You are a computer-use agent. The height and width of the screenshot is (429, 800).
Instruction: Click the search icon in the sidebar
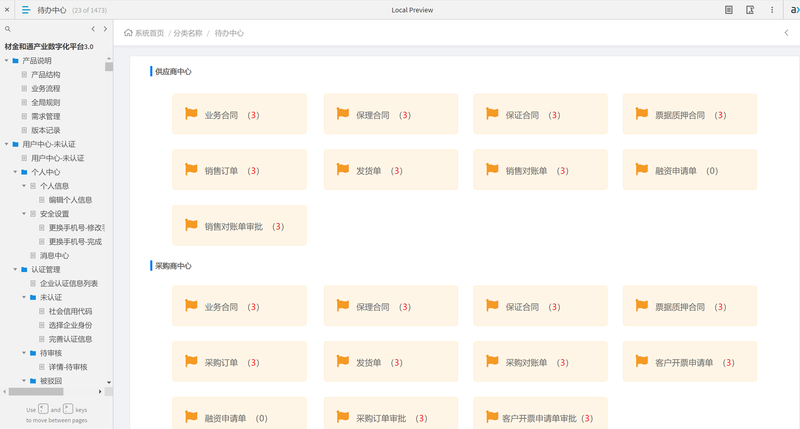pyautogui.click(x=8, y=29)
